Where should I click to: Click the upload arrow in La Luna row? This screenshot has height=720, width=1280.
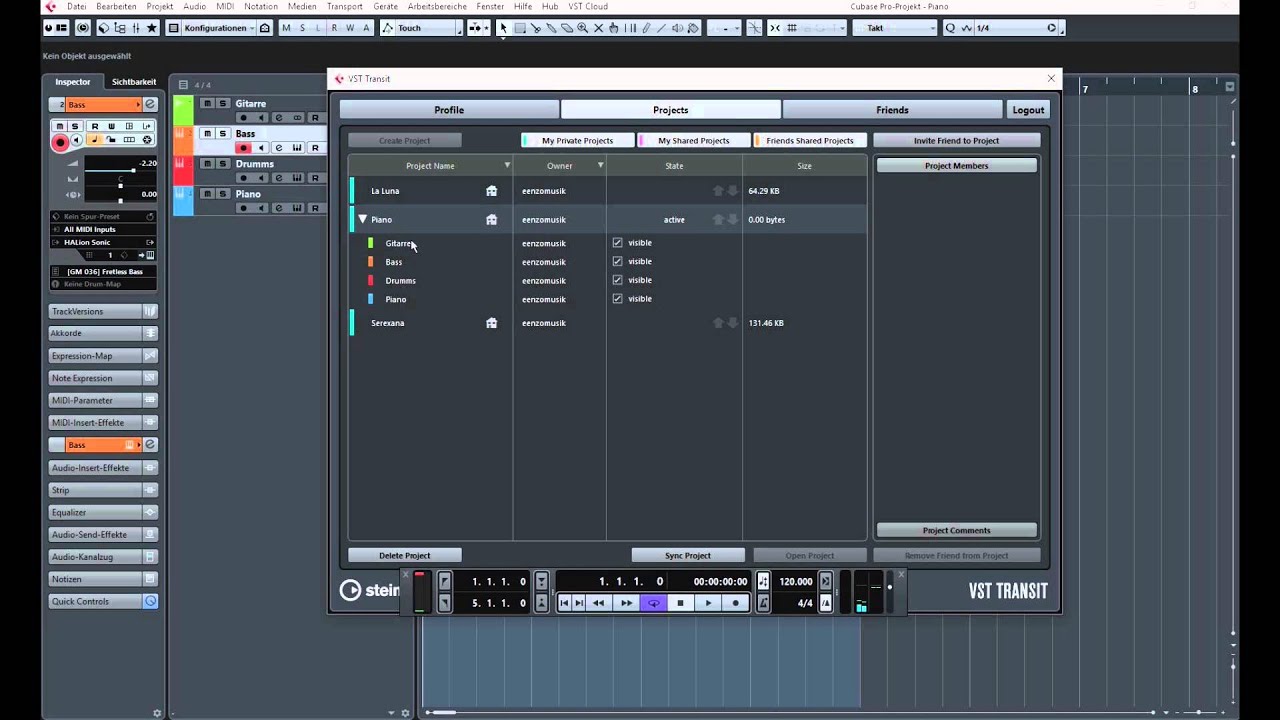[718, 191]
